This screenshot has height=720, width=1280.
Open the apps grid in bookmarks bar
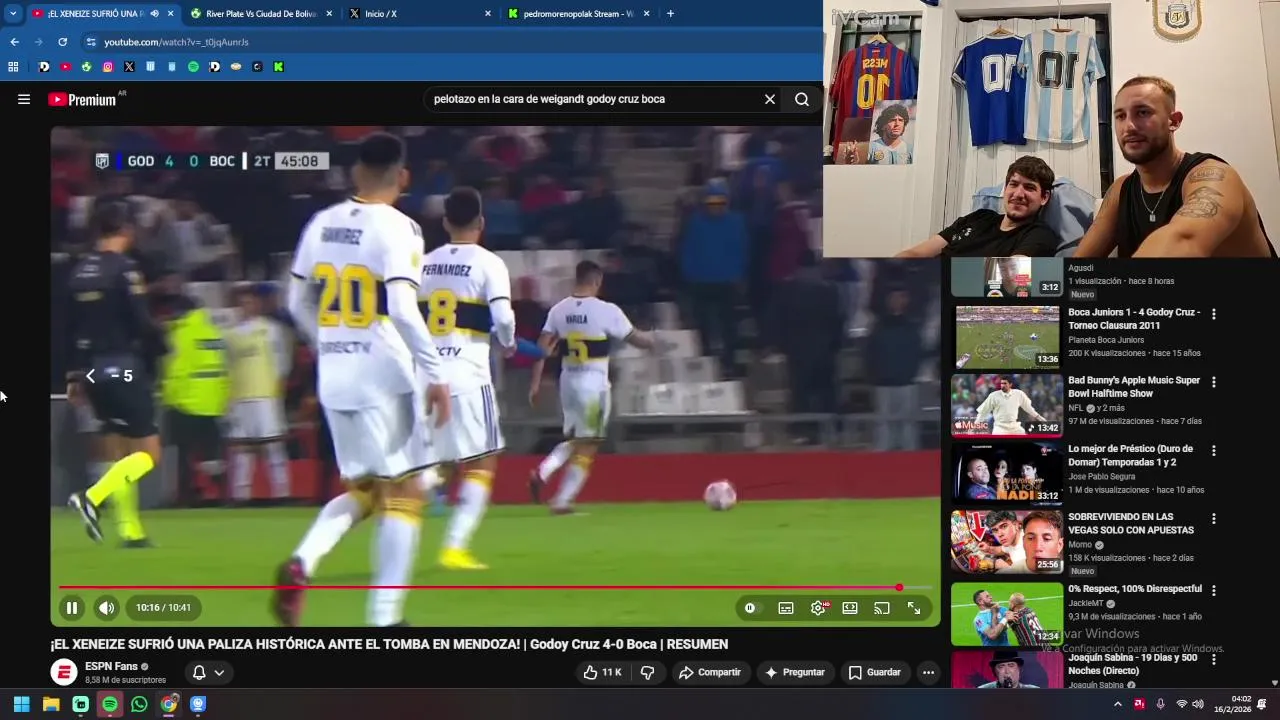pyautogui.click(x=13, y=67)
